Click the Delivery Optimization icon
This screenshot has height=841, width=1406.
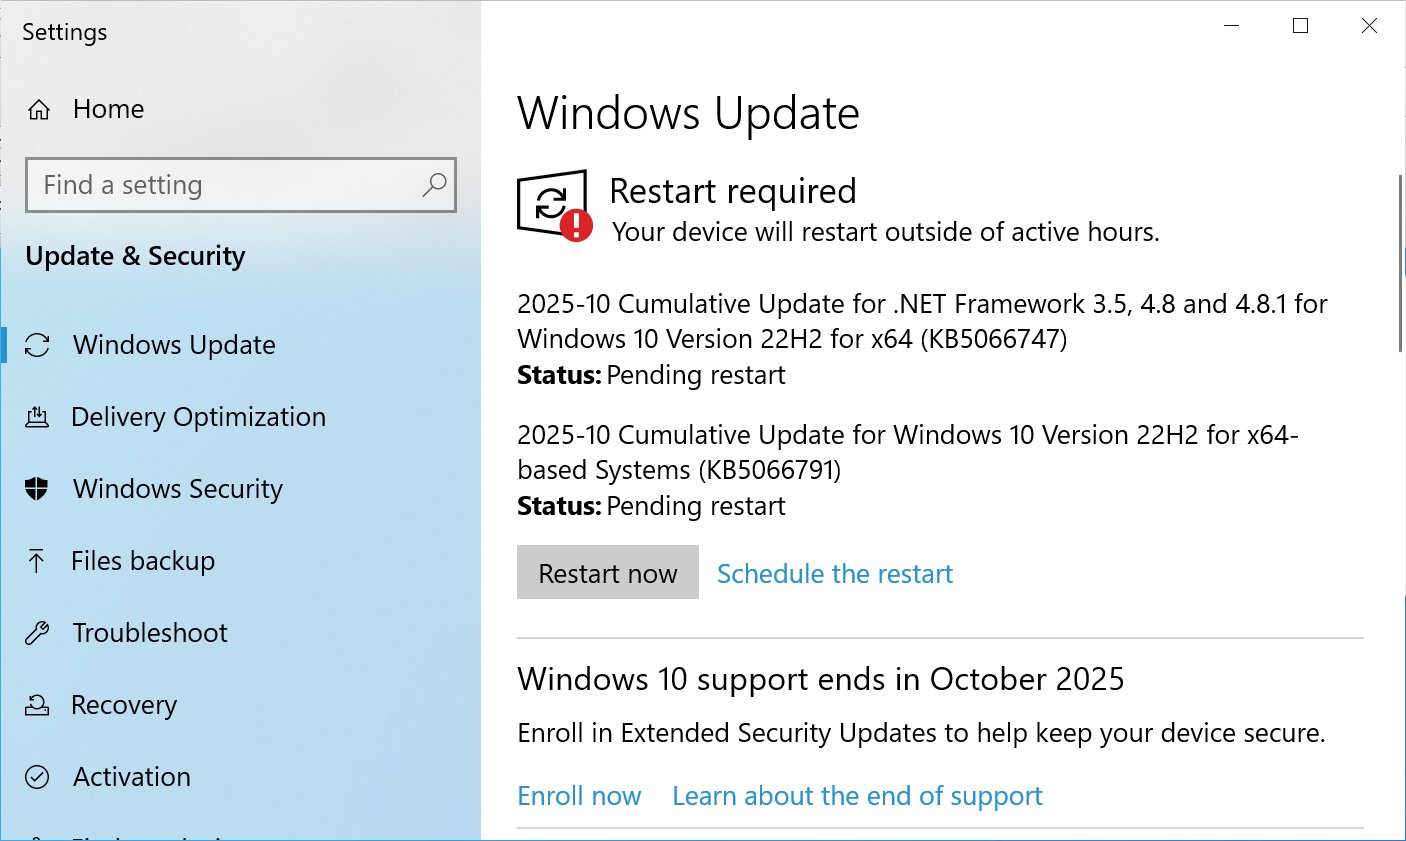pyautogui.click(x=38, y=417)
